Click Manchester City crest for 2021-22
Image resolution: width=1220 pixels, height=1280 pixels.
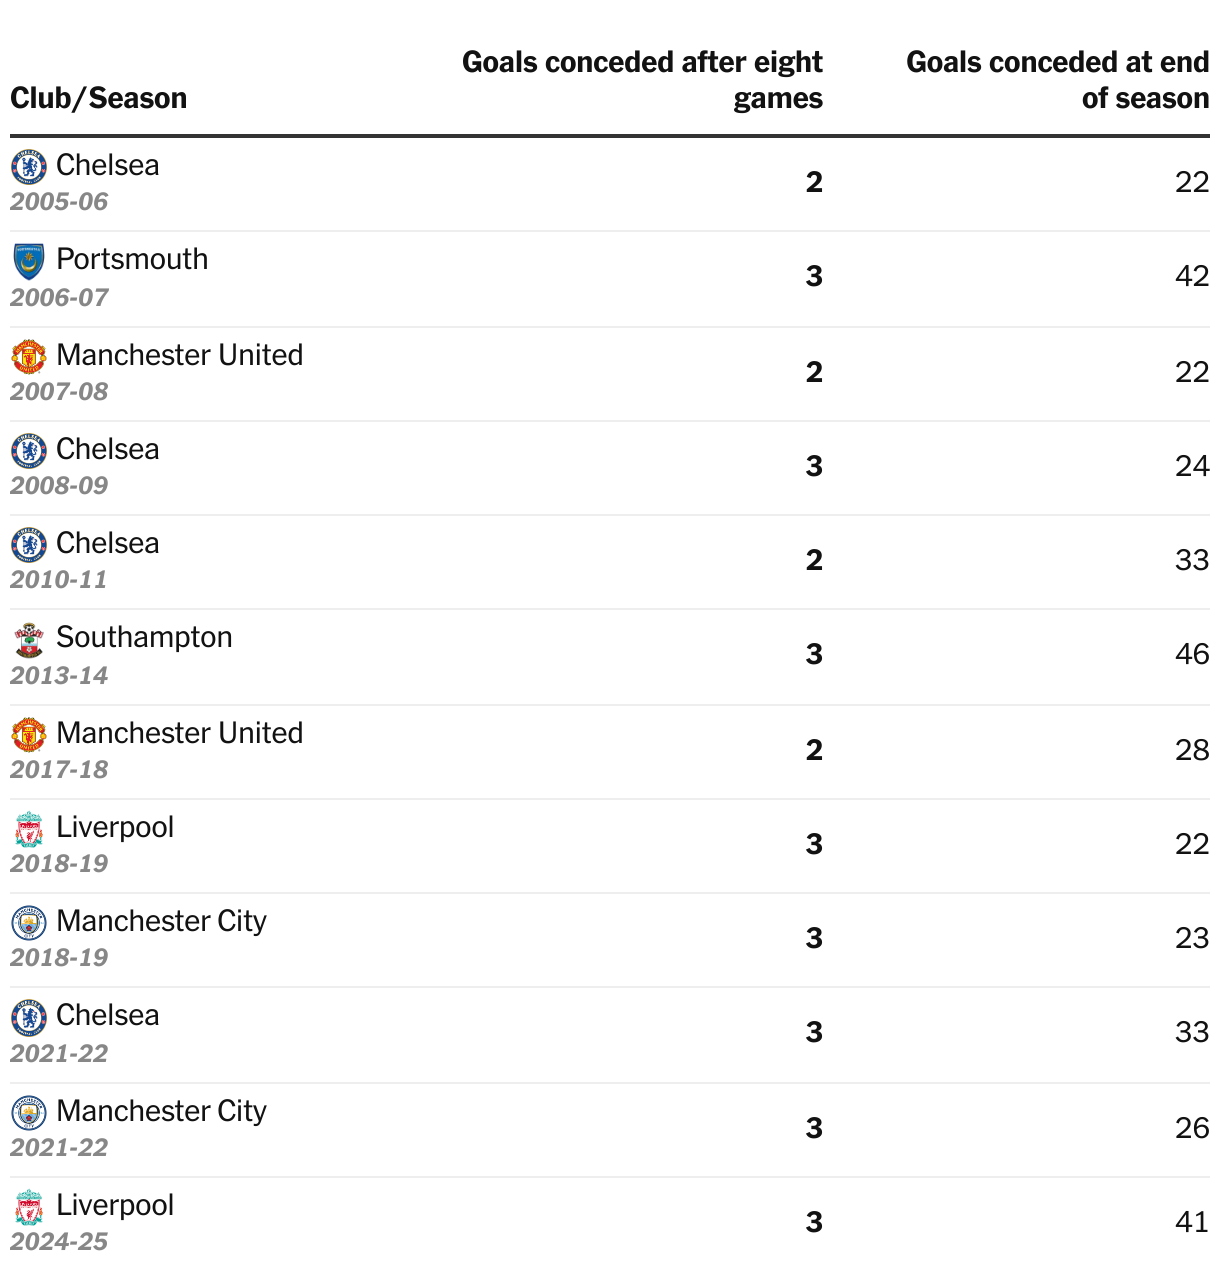coord(29,1112)
